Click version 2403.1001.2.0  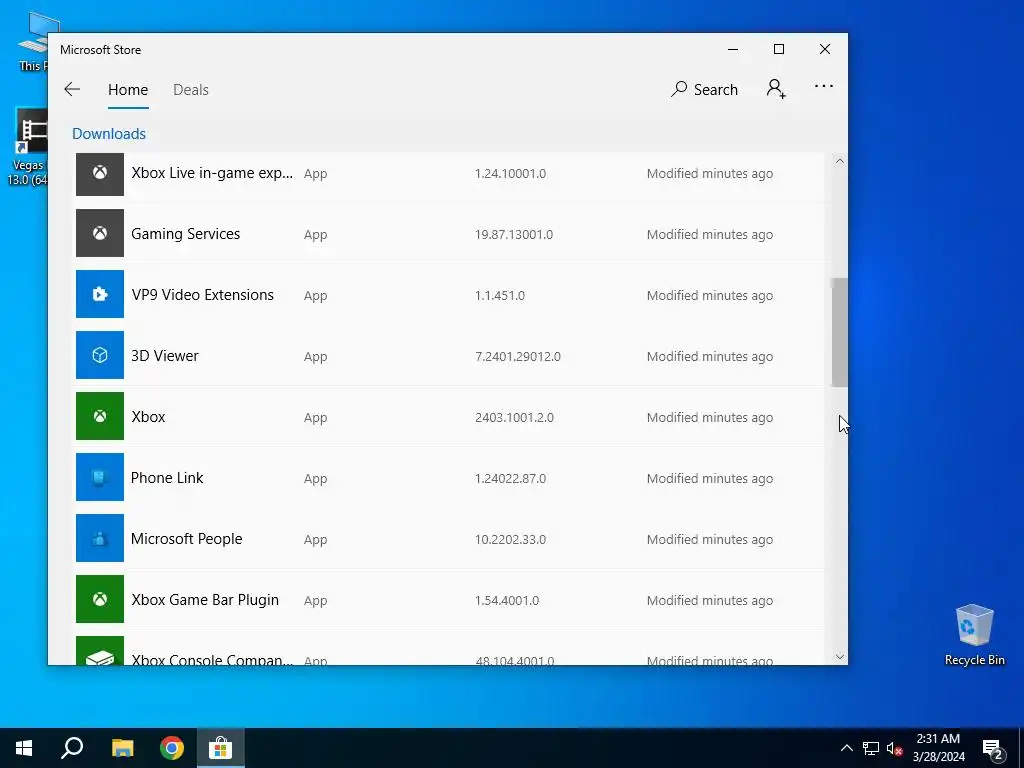515,417
